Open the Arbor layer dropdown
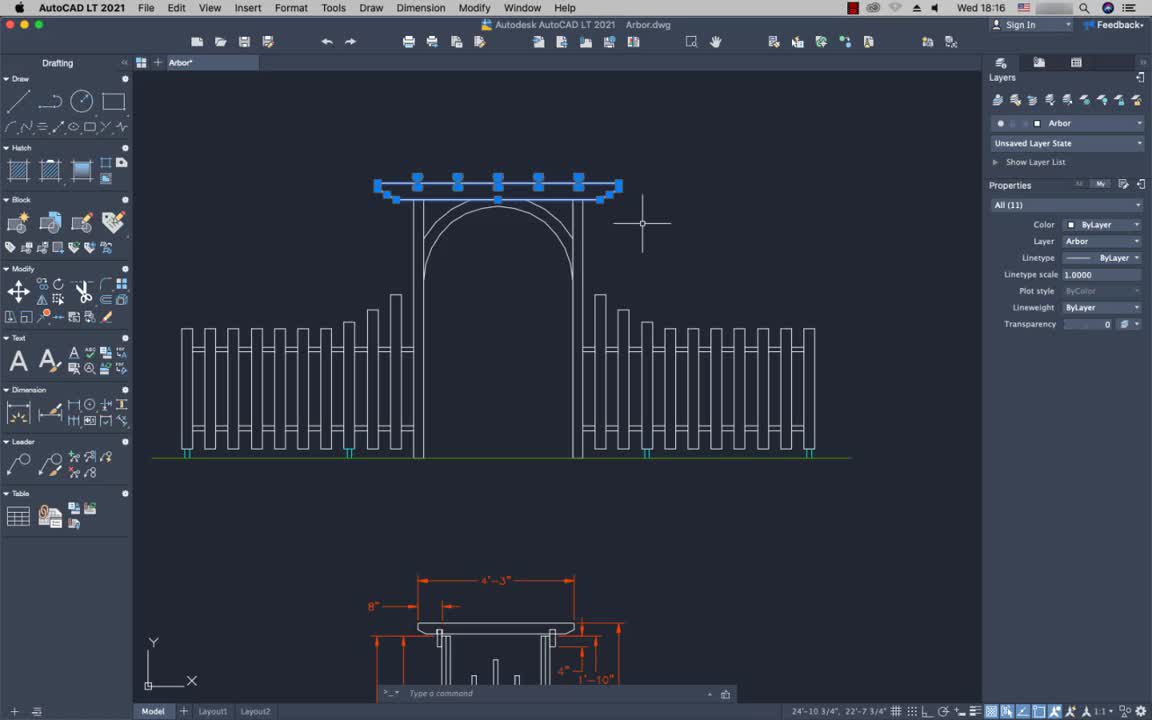Screen dimensions: 1152x720 [1137, 123]
